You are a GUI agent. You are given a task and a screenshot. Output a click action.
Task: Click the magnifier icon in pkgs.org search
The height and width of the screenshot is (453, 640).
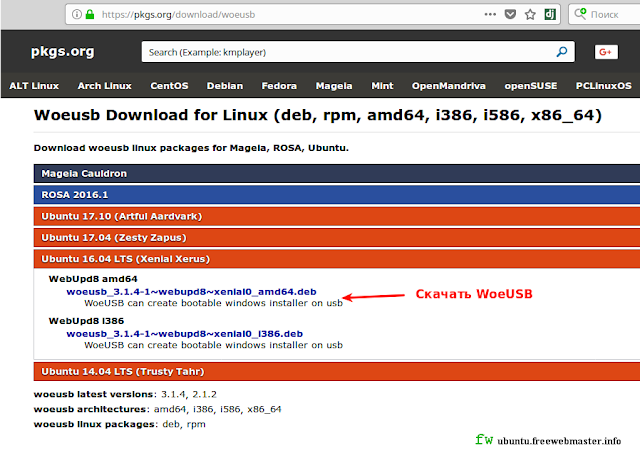tap(562, 52)
